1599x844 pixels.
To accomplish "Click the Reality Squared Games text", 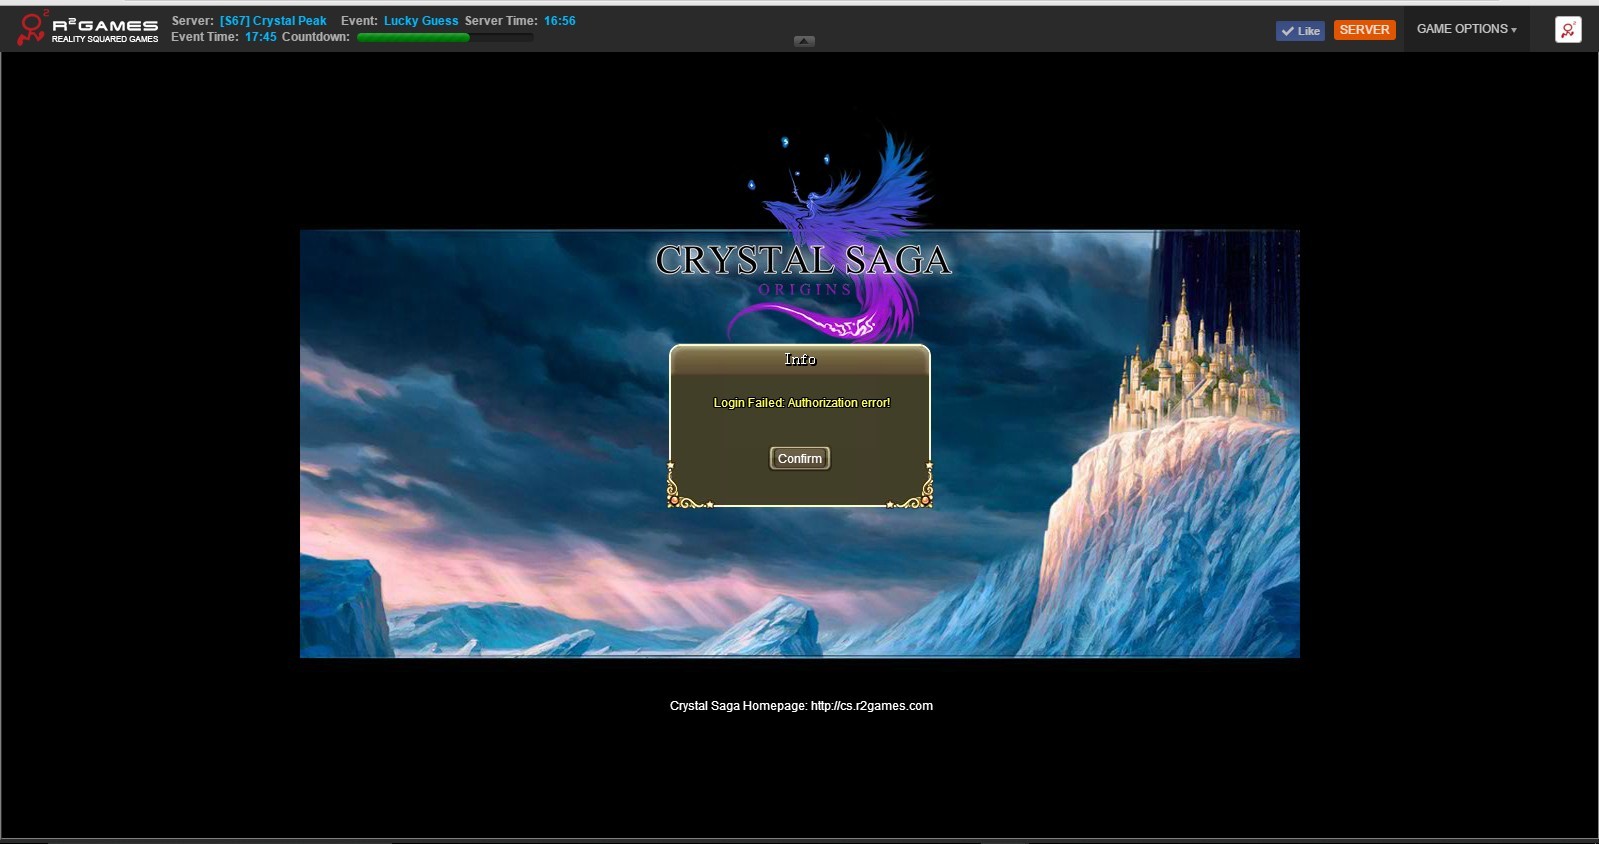I will pos(105,39).
